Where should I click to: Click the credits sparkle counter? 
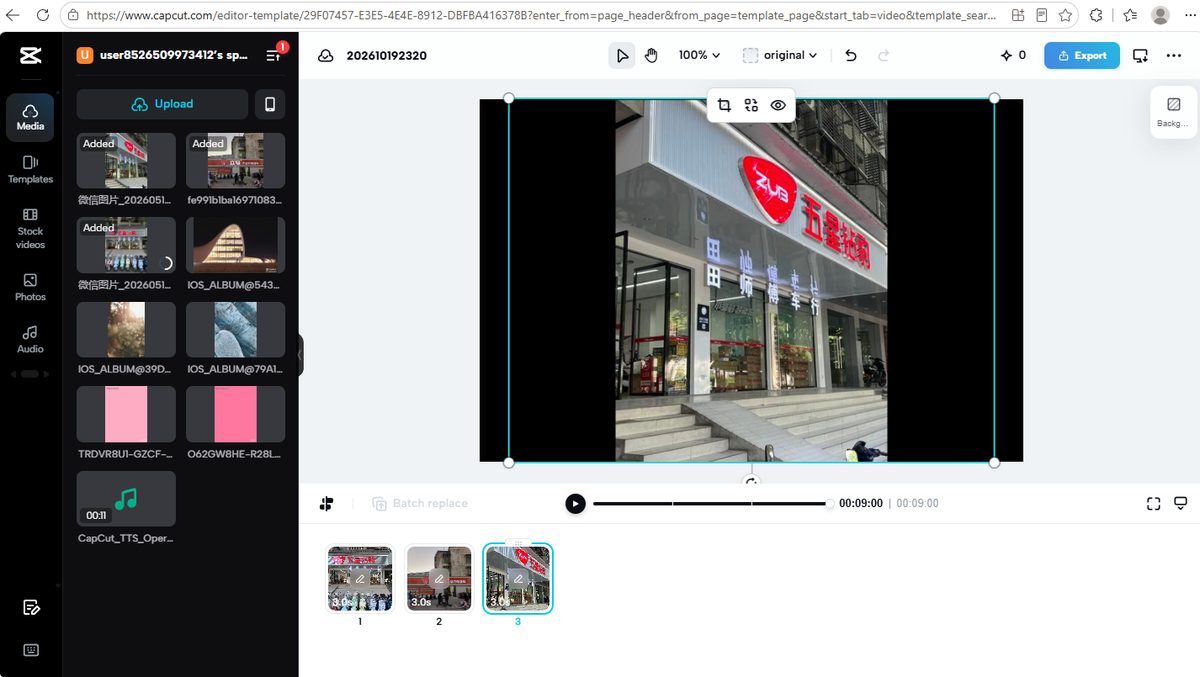coord(1013,56)
